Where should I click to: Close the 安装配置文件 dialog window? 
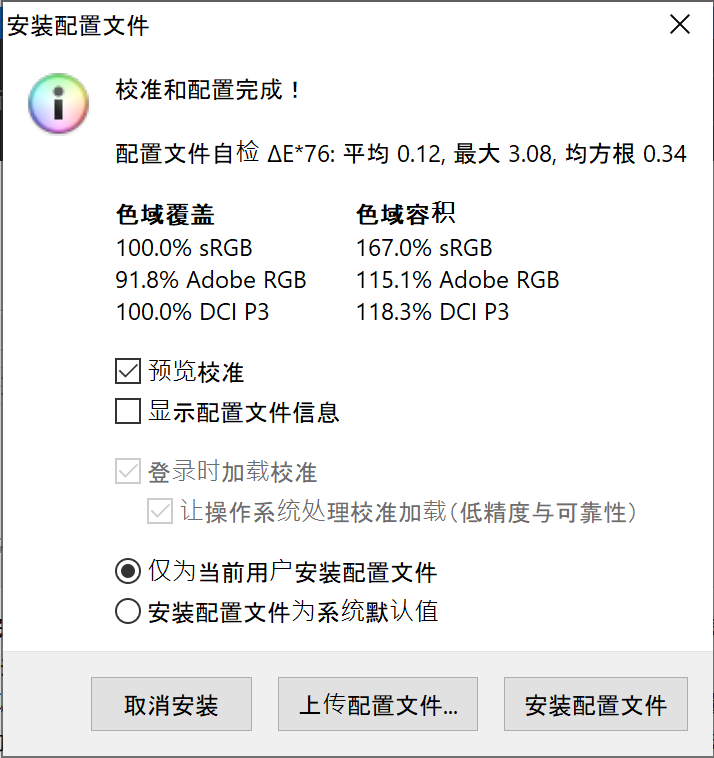[680, 24]
